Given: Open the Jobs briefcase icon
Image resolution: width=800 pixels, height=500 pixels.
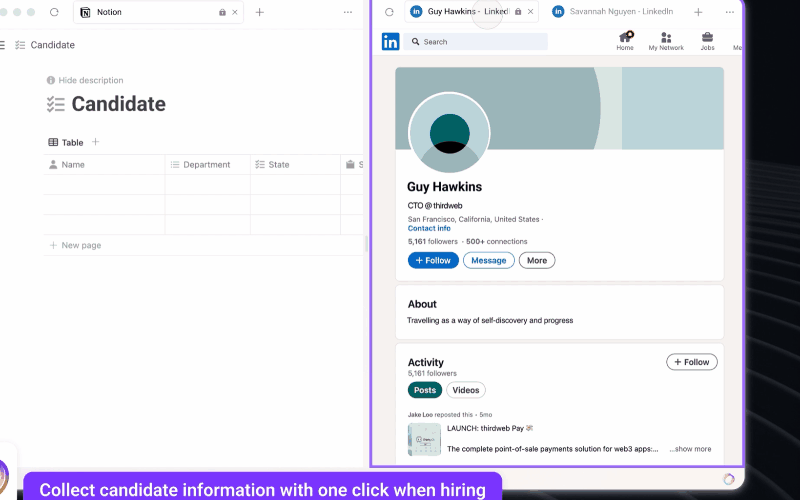Looking at the screenshot, I should pyautogui.click(x=707, y=38).
